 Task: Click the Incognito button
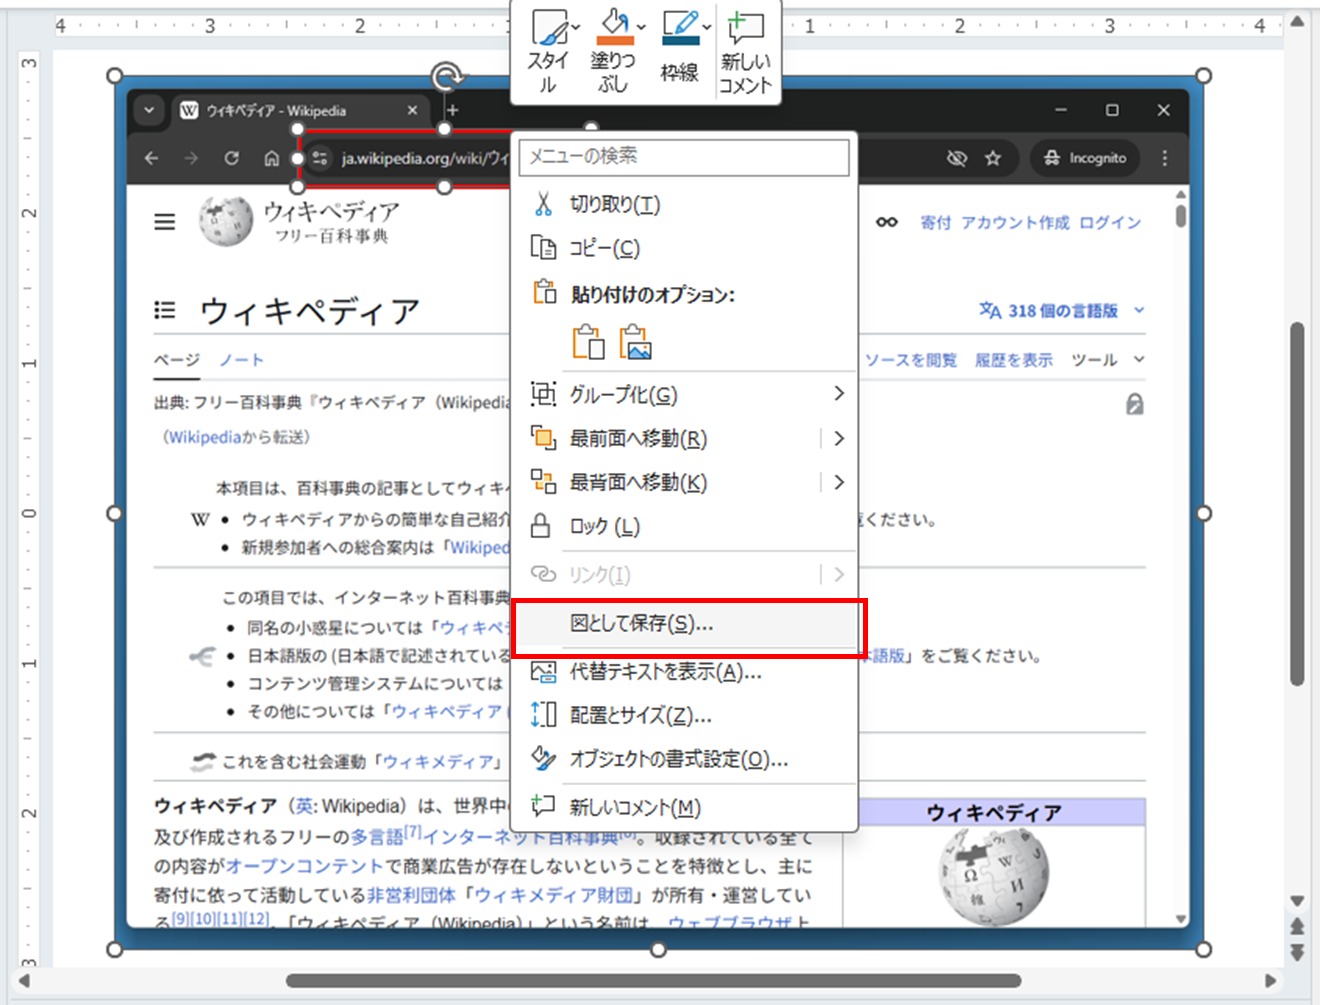point(1085,158)
